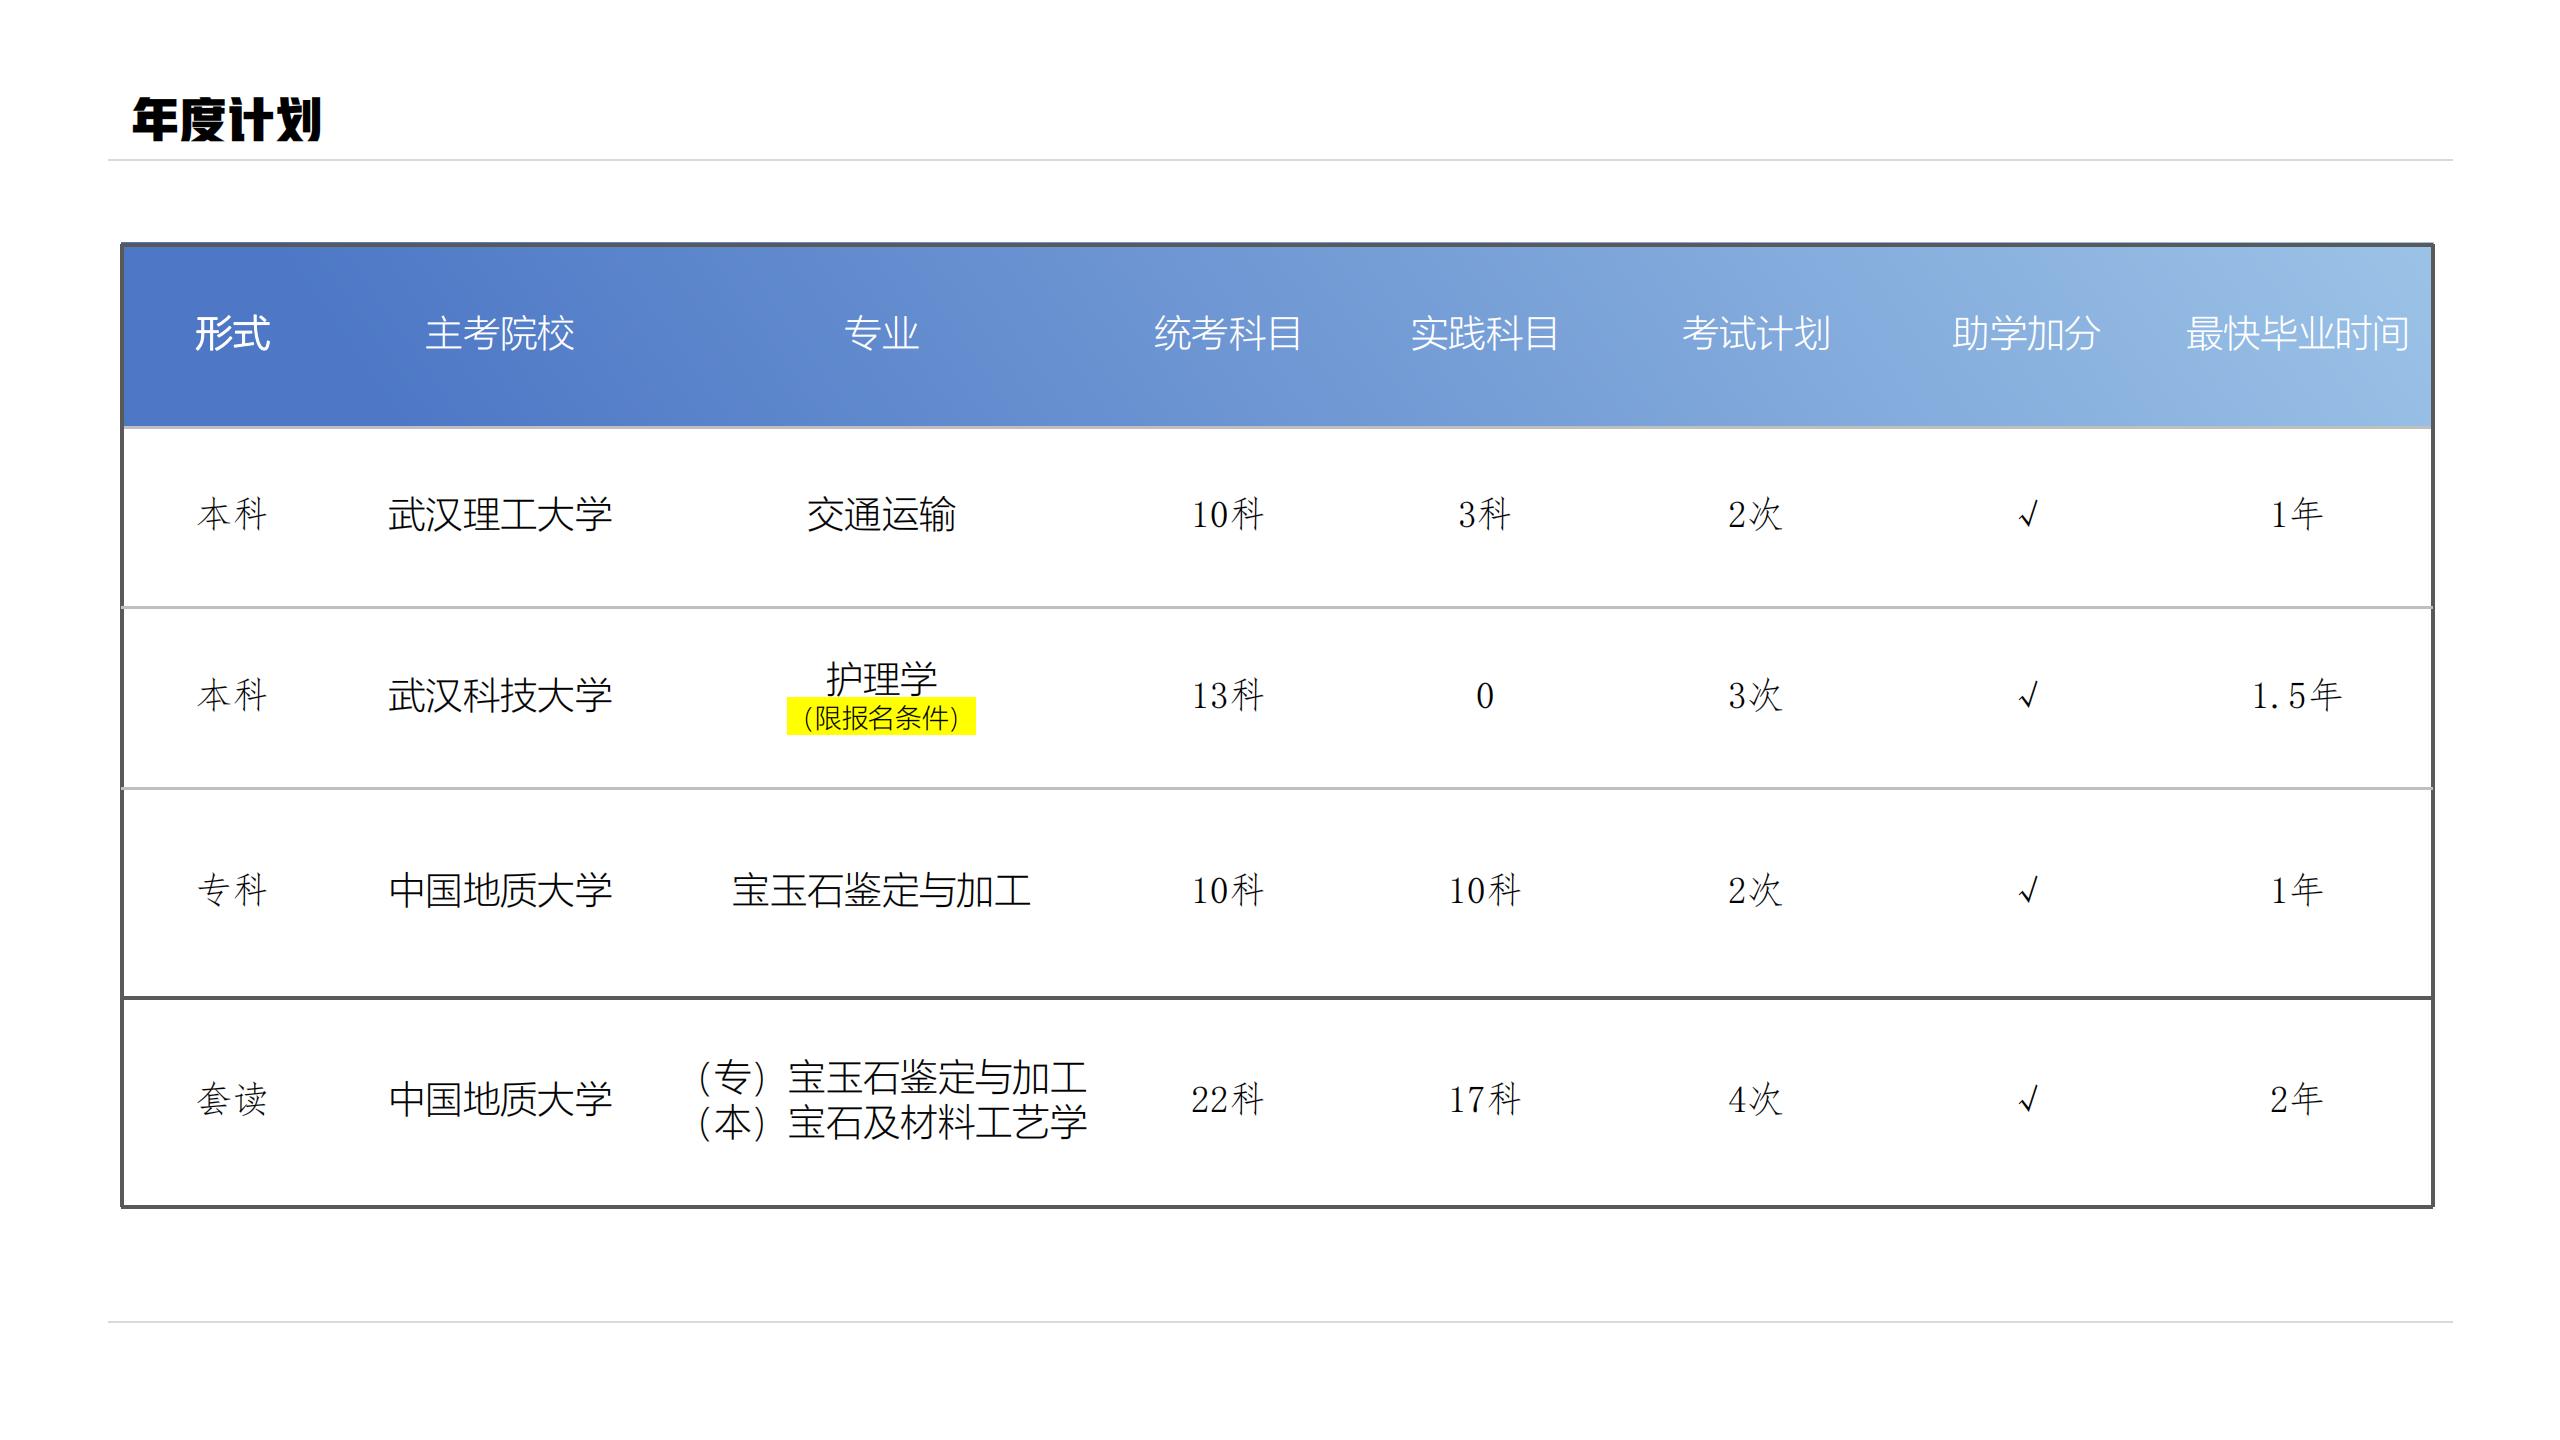Select the 3次 exam plan cell
Image resolution: width=2560 pixels, height=1440 pixels.
[x=1756, y=696]
